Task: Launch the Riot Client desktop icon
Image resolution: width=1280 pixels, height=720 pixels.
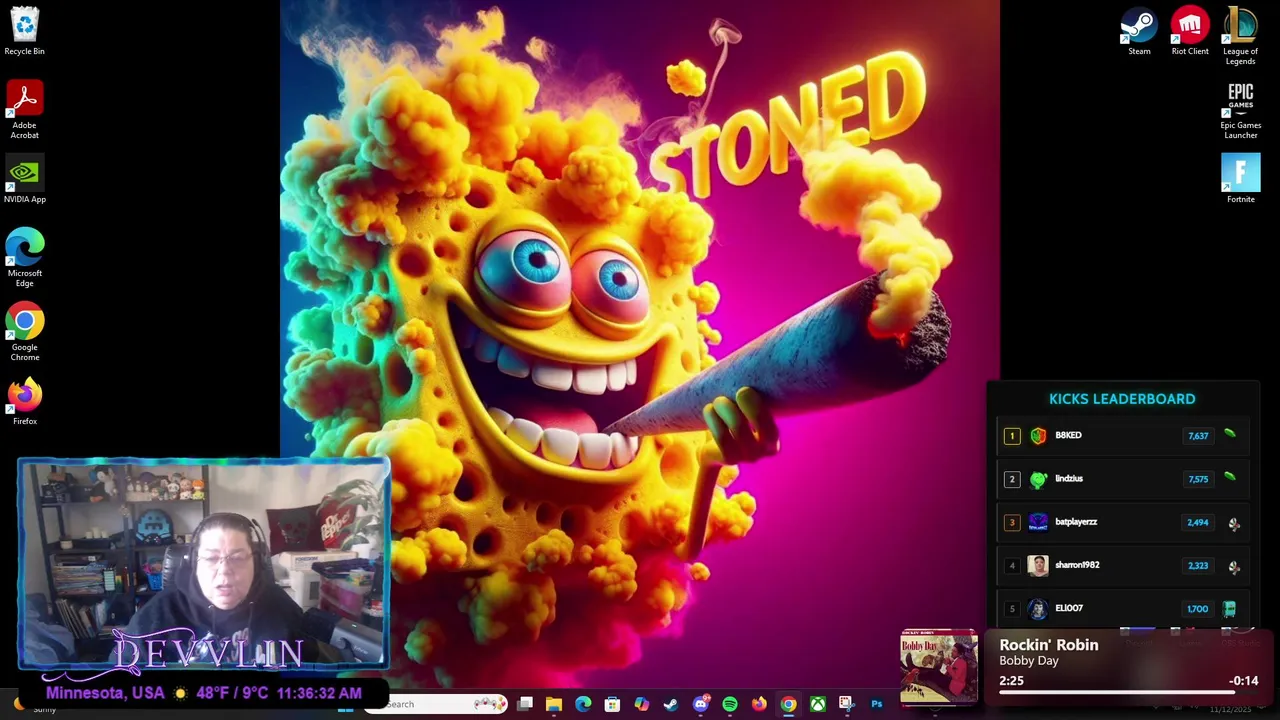Action: [1190, 31]
